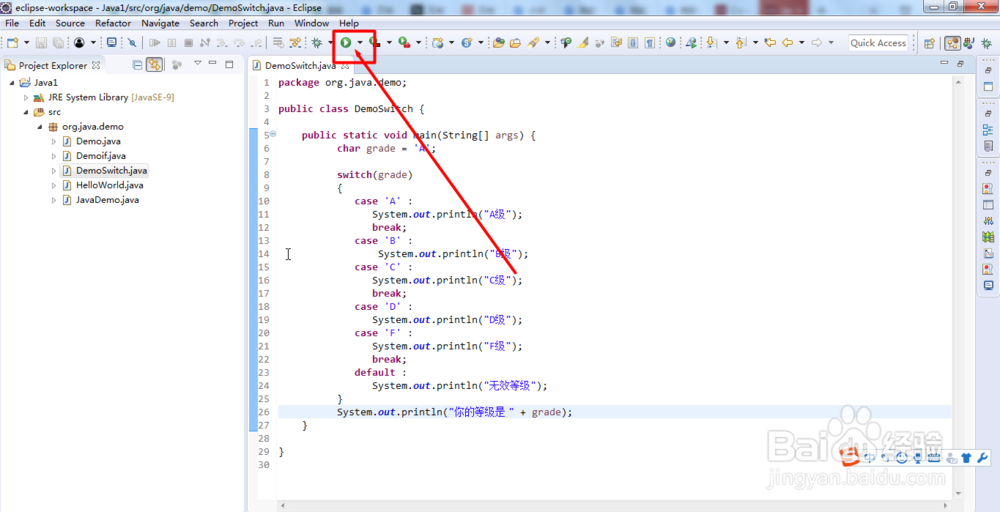Click the Drop to Frame icon

click(277, 43)
